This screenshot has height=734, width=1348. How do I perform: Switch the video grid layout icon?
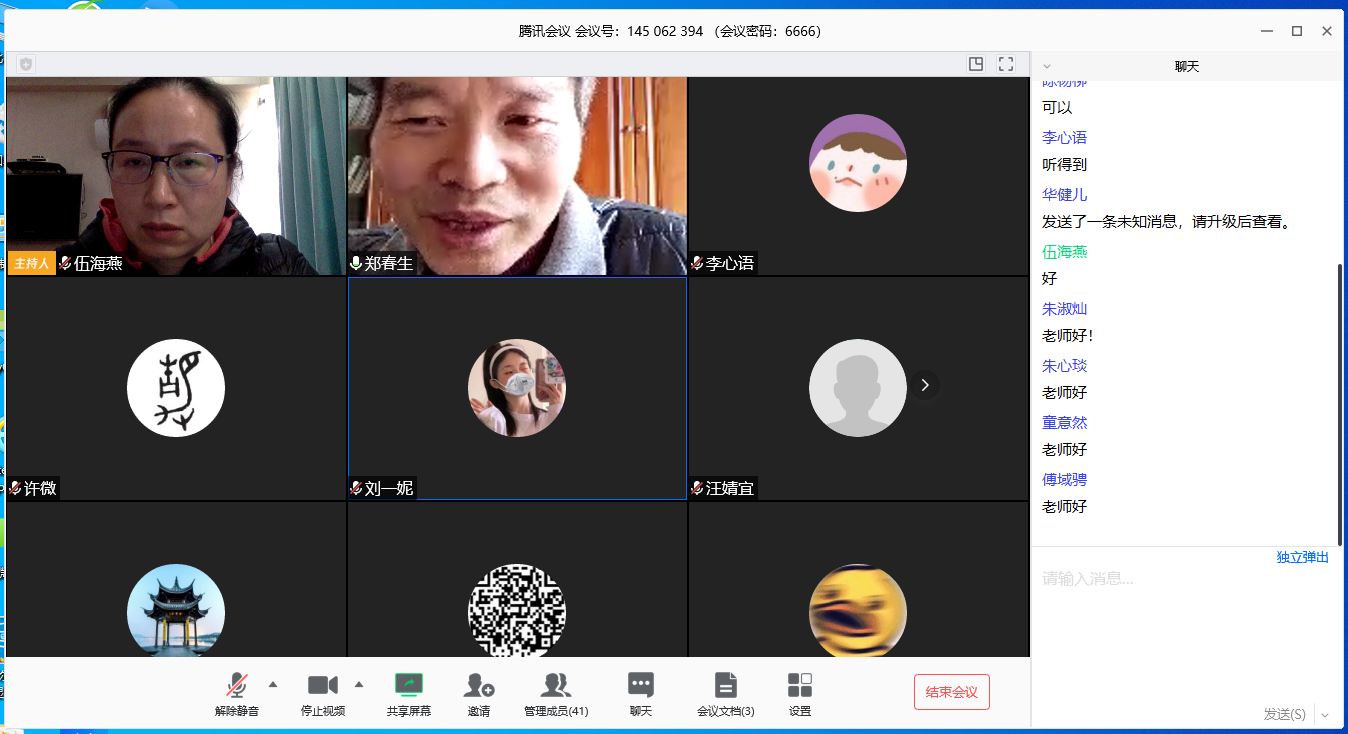[x=976, y=64]
